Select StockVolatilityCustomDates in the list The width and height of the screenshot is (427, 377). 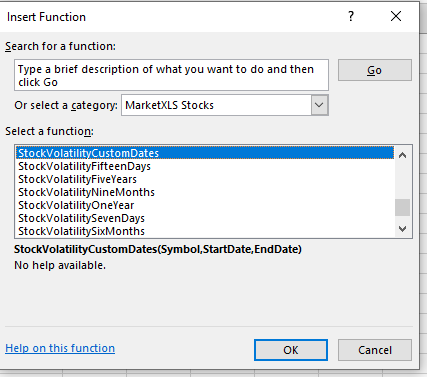[x=205, y=153]
